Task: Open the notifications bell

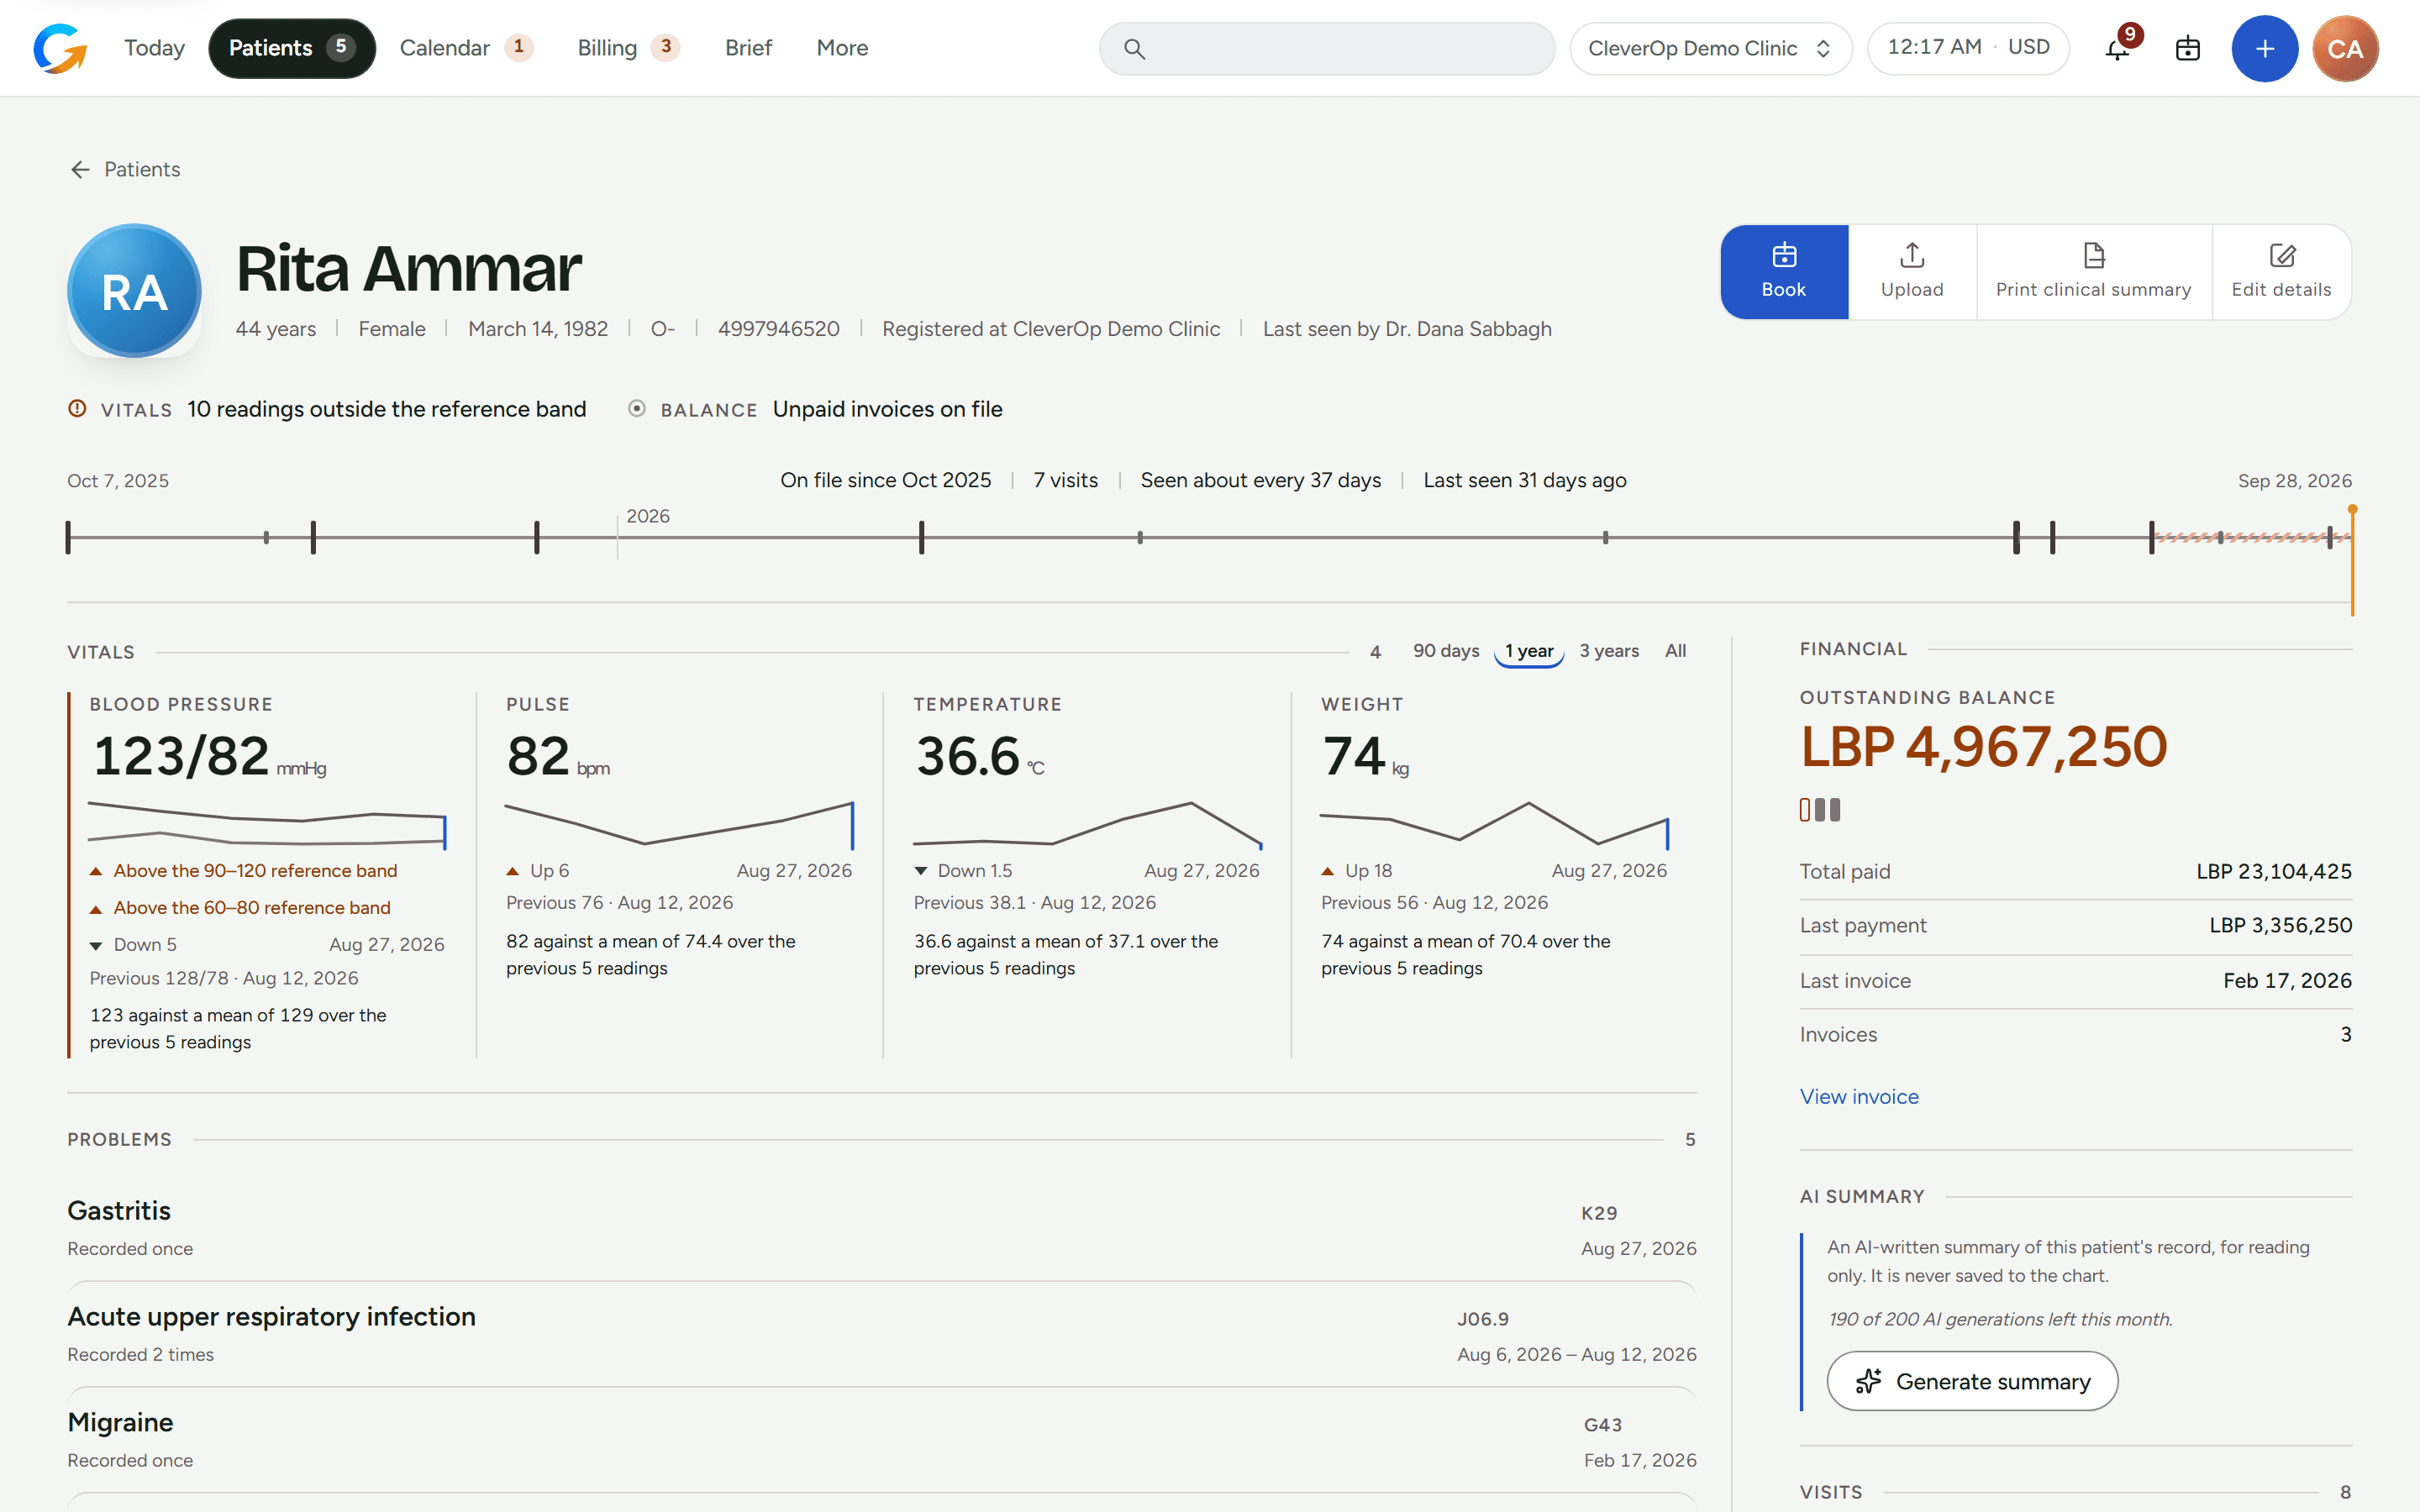Action: pyautogui.click(x=2117, y=48)
